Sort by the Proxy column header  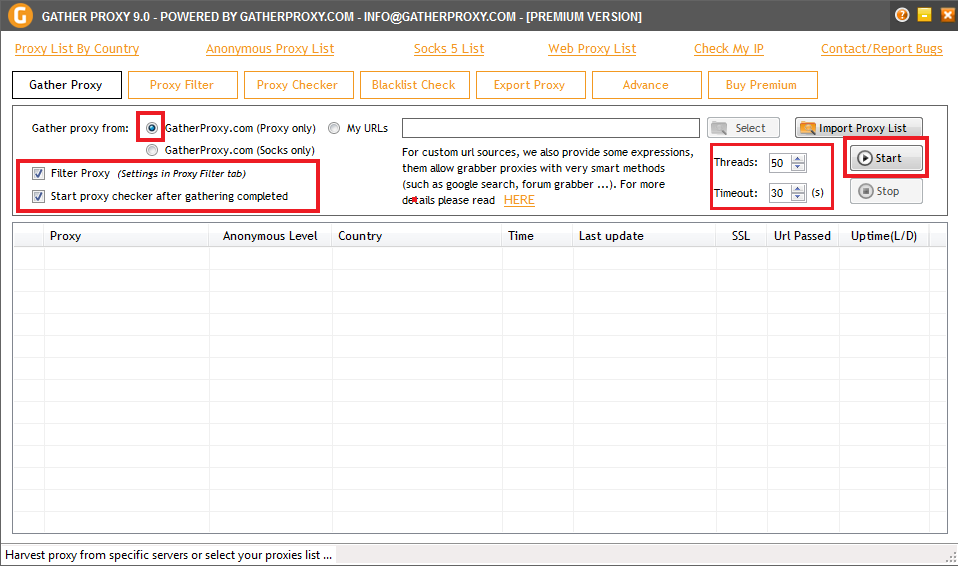tap(126, 236)
